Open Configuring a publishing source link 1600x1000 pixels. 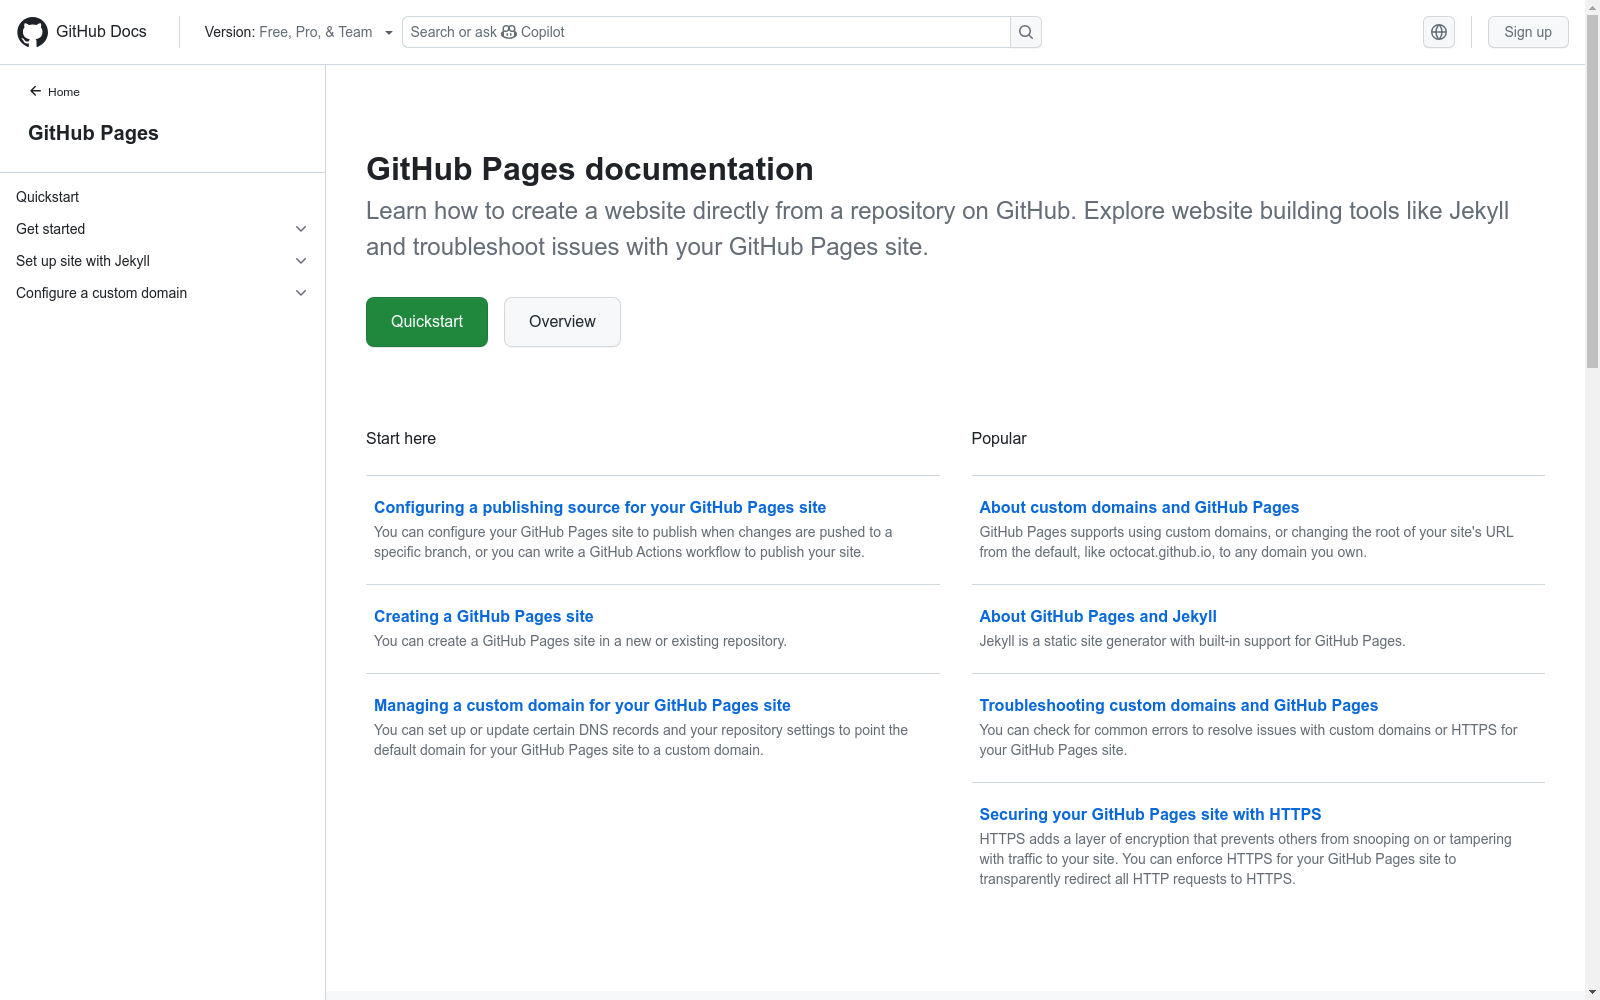[x=600, y=508]
